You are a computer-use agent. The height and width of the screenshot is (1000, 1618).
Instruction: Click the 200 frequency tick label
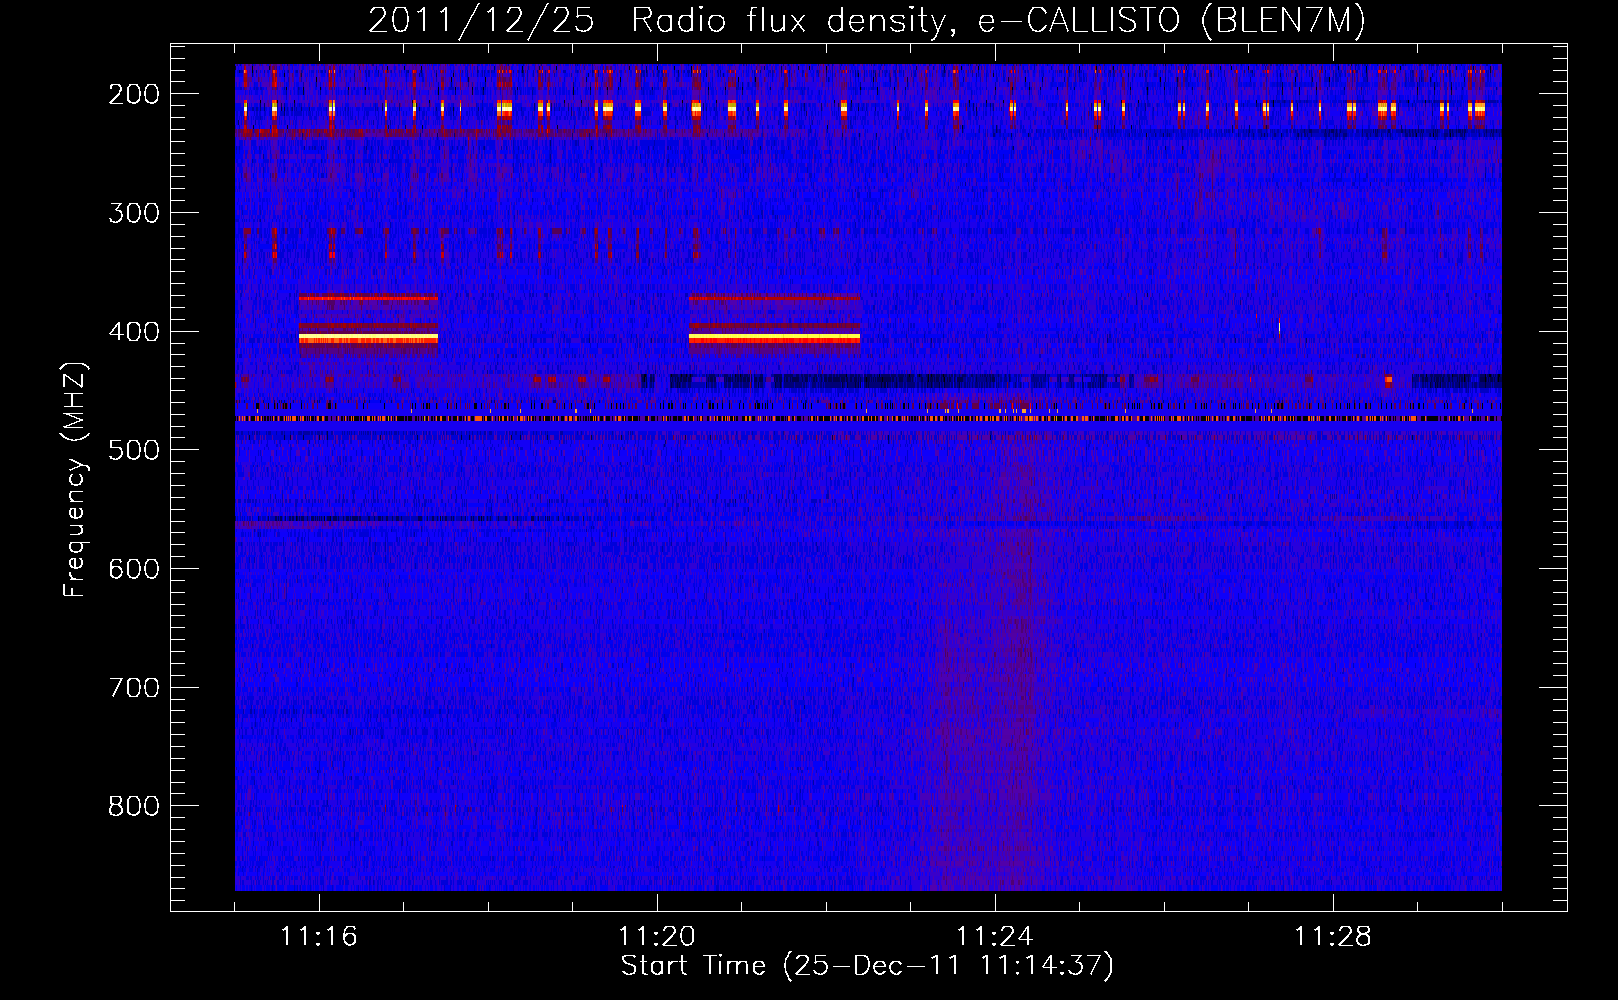pos(133,94)
